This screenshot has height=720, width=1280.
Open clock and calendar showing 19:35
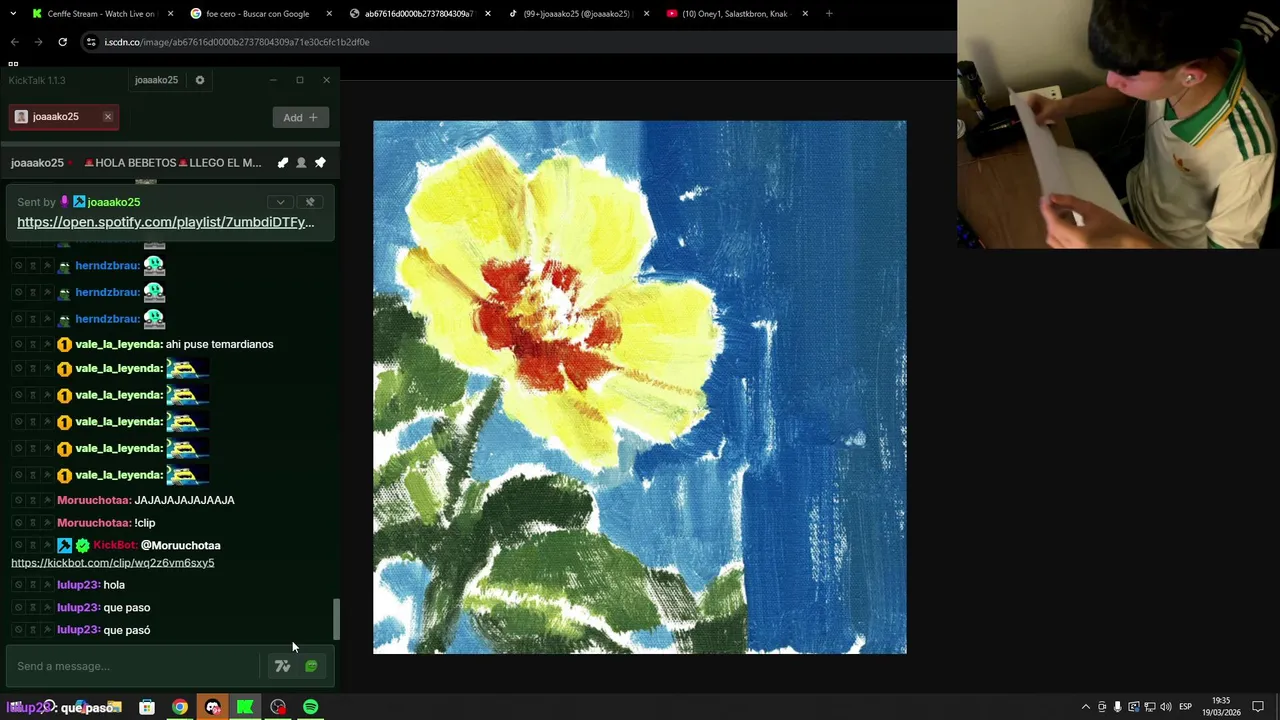(1221, 706)
